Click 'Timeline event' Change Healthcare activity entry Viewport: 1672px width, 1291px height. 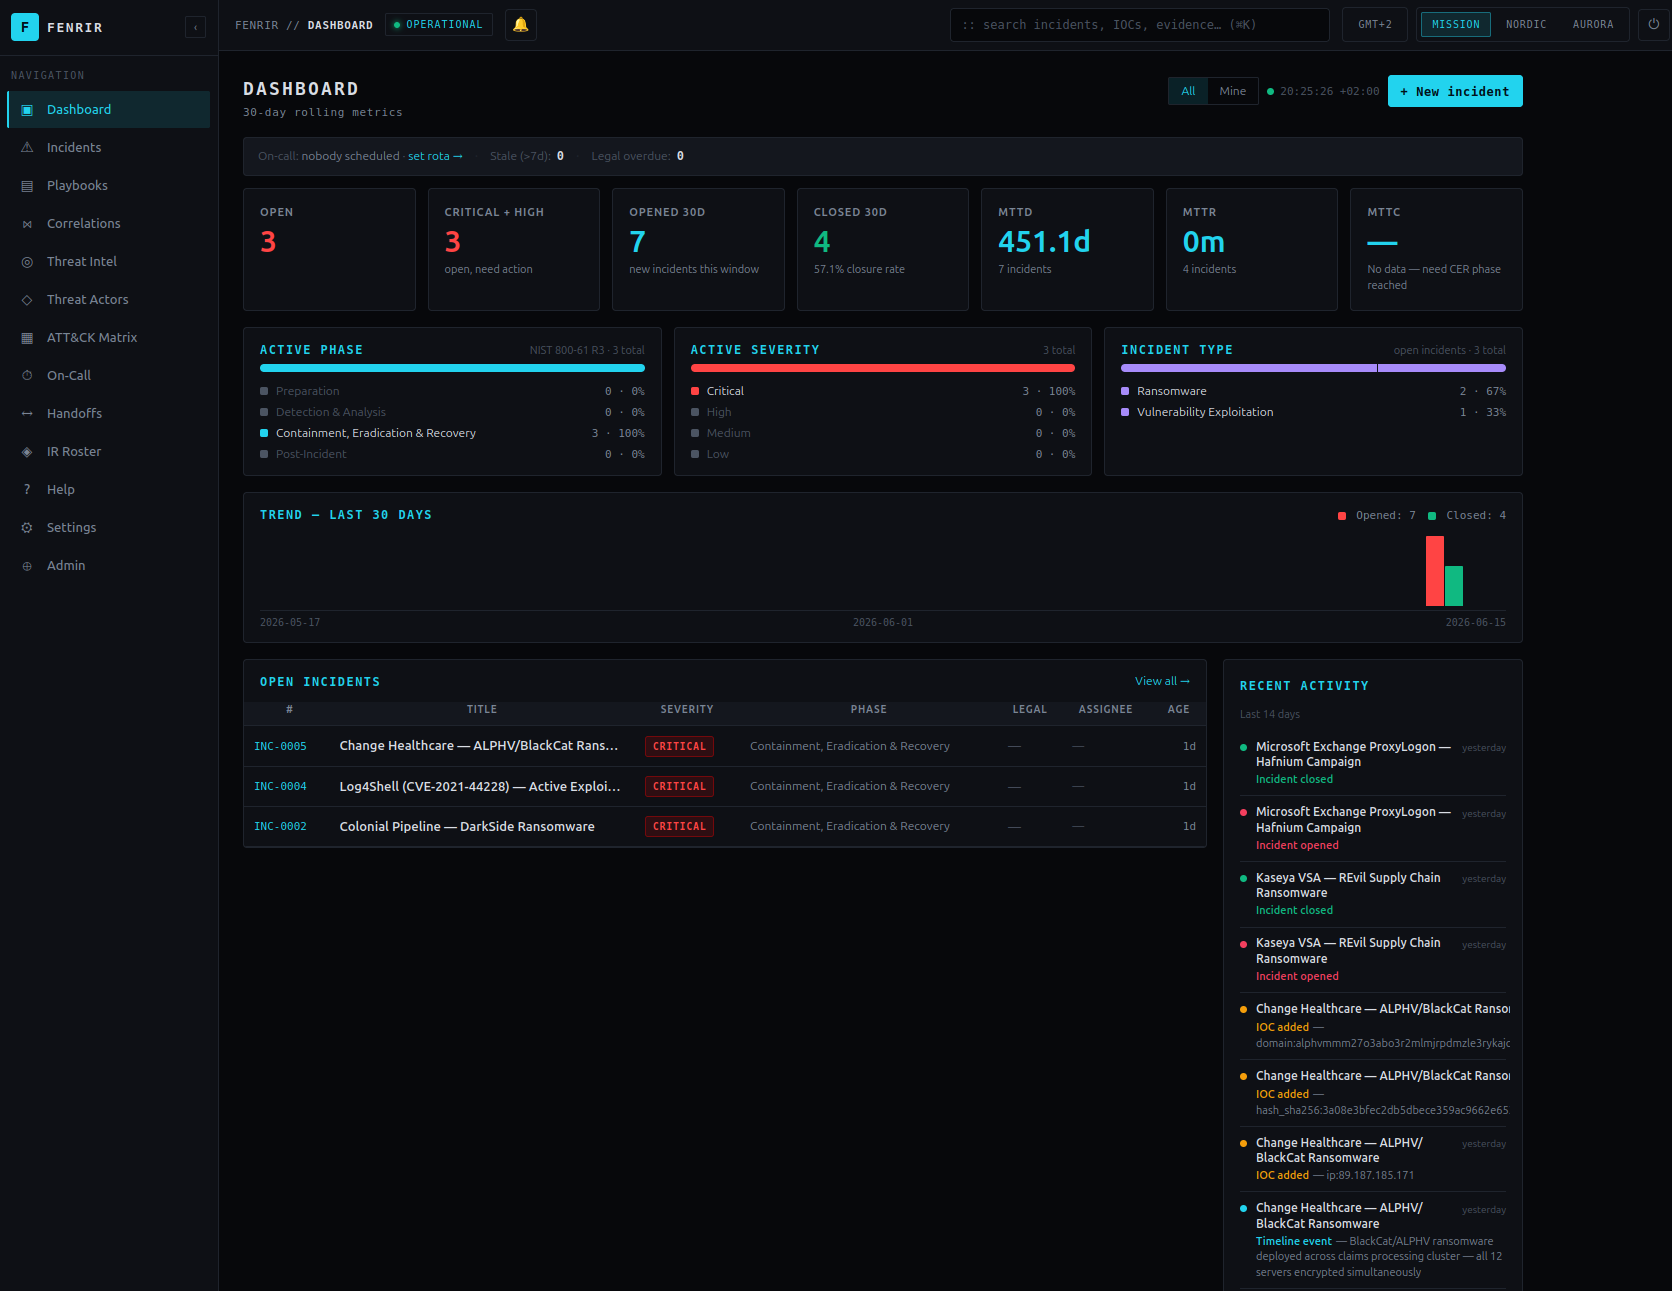coord(1373,1240)
